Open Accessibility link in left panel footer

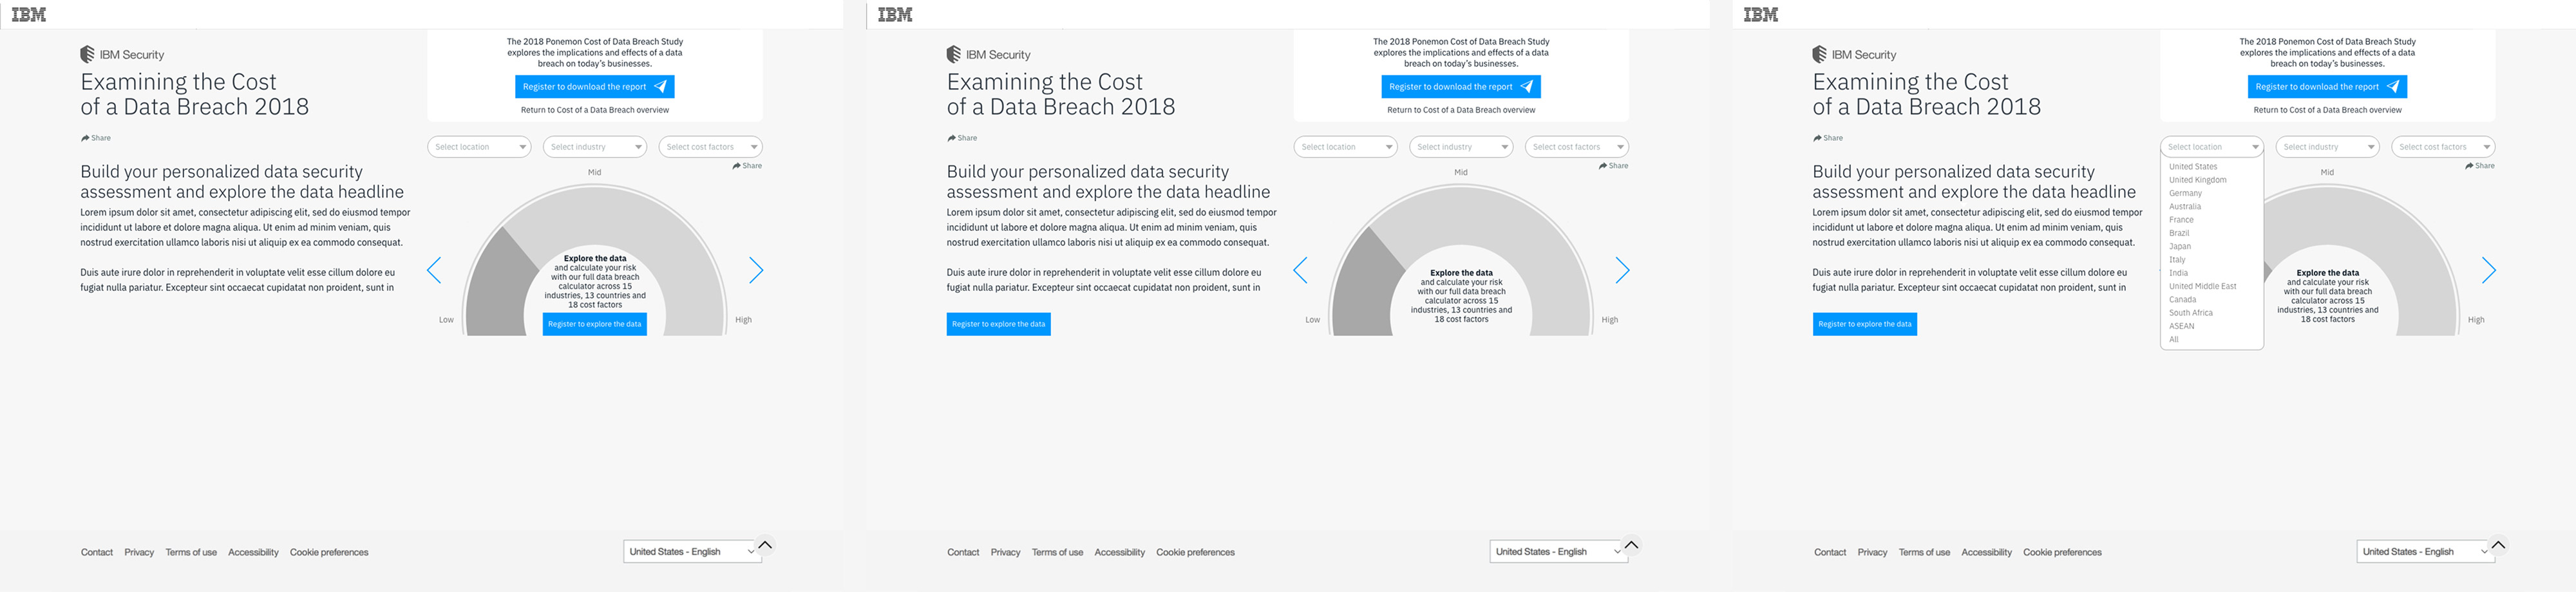click(x=253, y=552)
